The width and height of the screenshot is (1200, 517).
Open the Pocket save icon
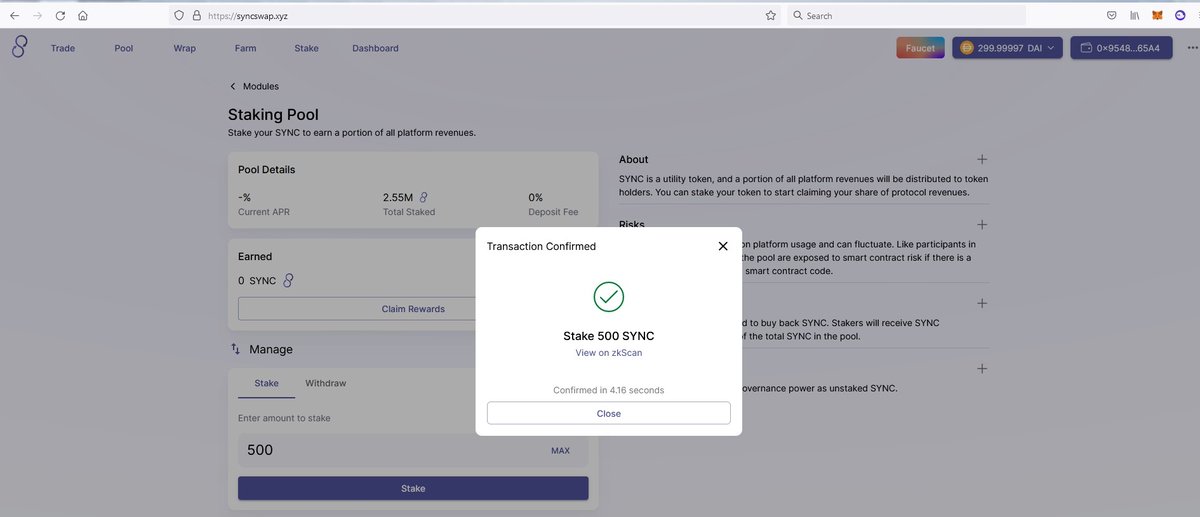click(1112, 16)
